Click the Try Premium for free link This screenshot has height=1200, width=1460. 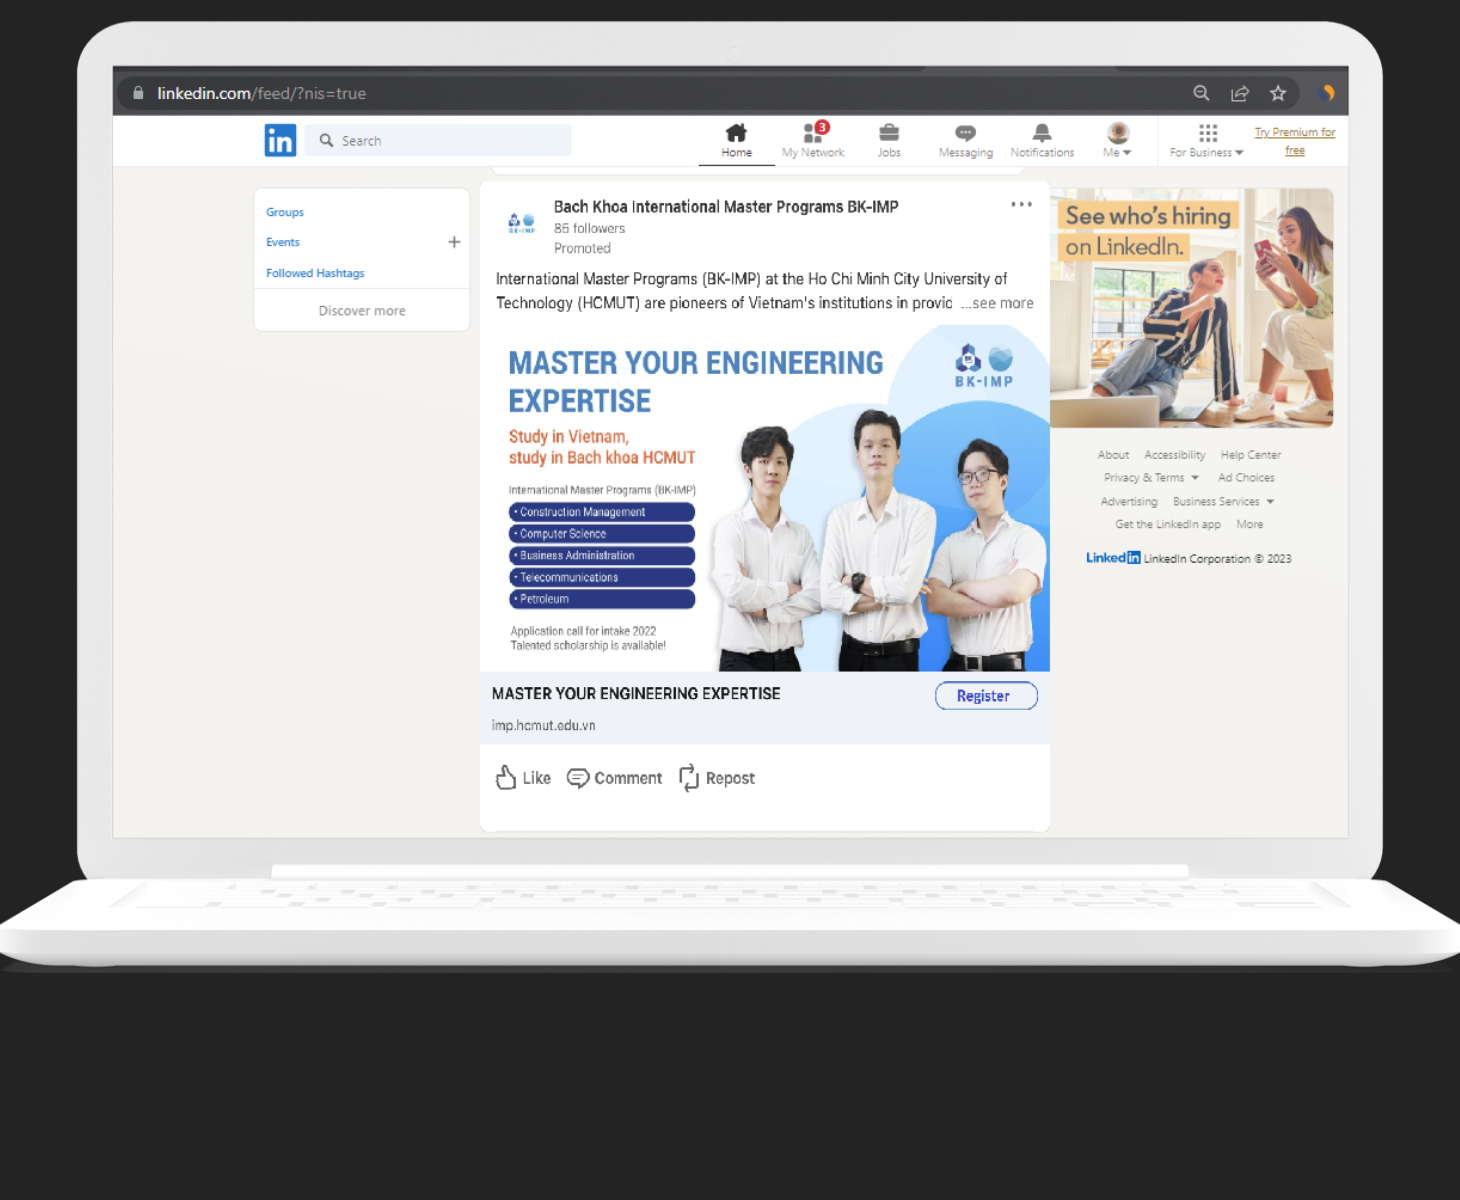click(x=1295, y=141)
